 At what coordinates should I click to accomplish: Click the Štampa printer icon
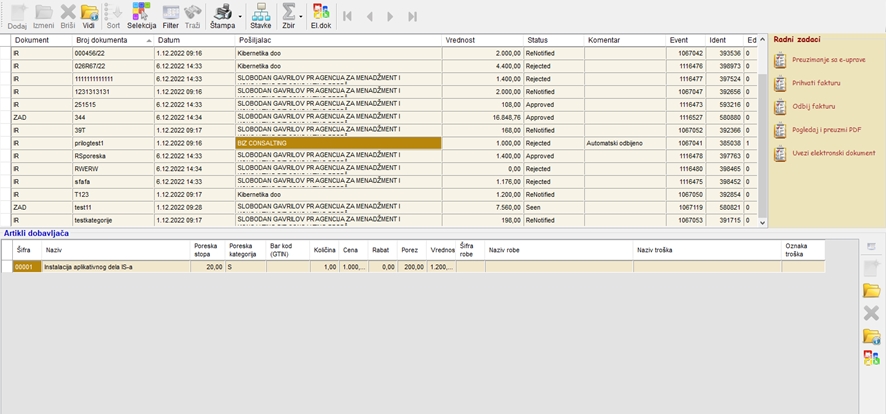219,14
